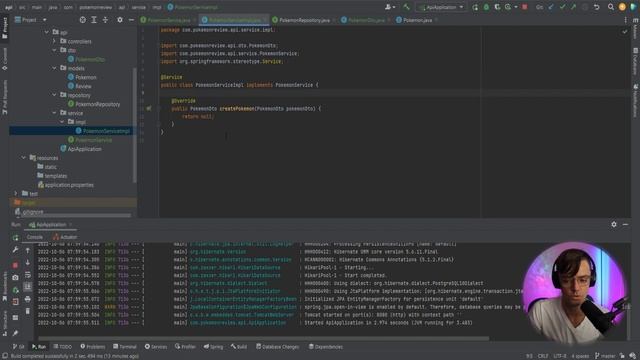Click the UTF-8 encoding in status bar

tap(560, 356)
